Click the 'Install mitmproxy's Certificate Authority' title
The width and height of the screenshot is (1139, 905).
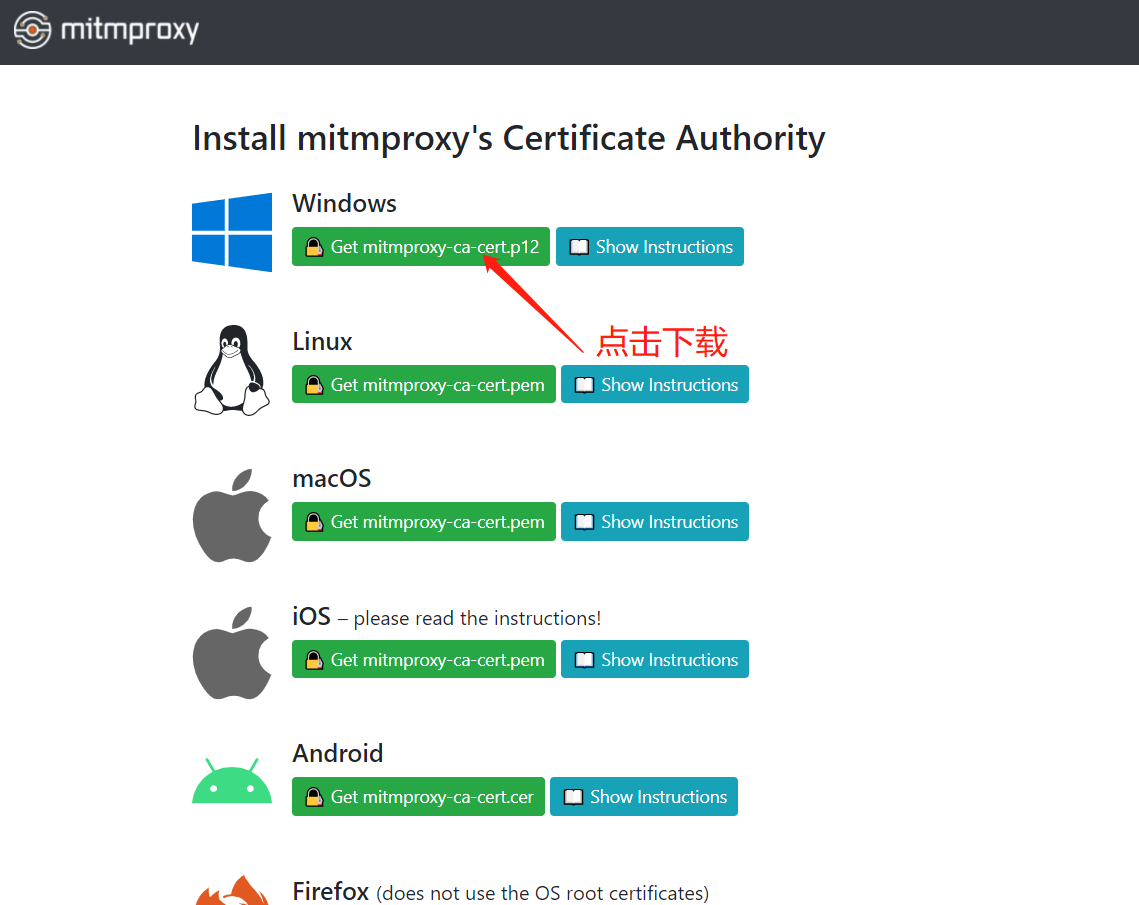tap(508, 138)
